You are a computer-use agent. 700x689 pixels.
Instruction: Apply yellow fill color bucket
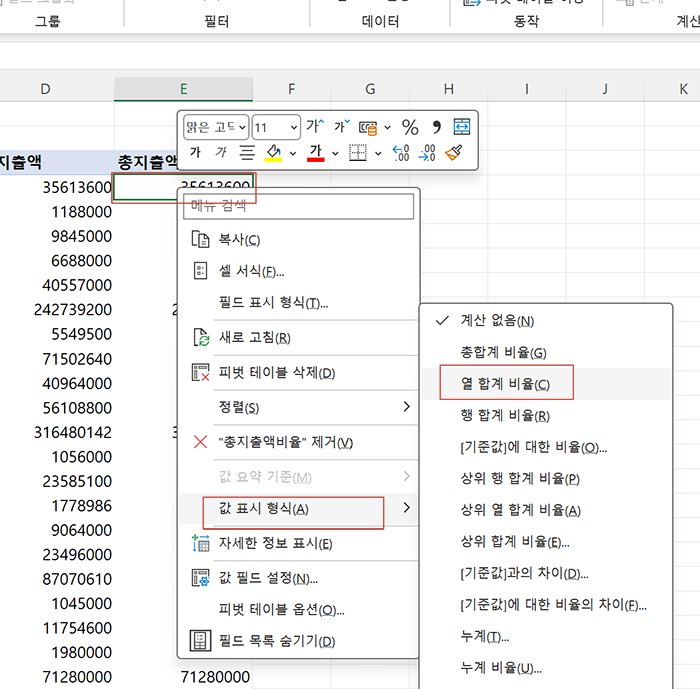click(x=273, y=153)
